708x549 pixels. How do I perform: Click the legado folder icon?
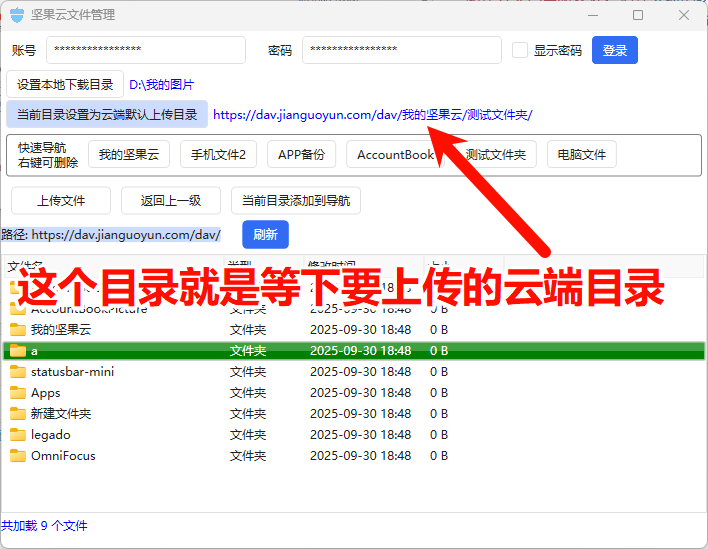[17, 435]
